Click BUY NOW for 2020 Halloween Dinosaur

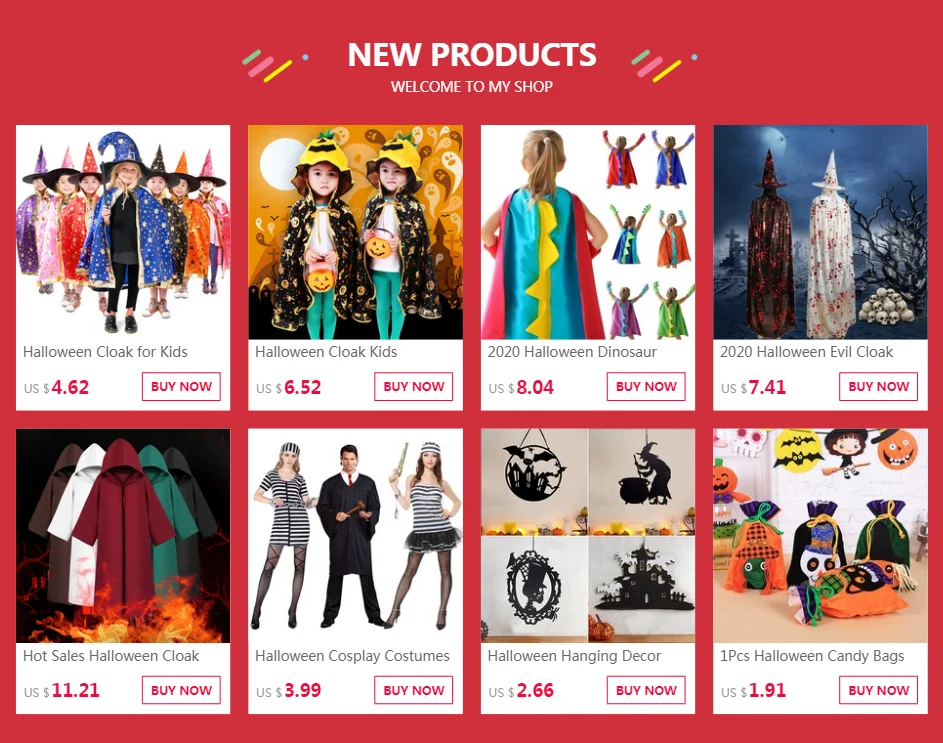(646, 386)
